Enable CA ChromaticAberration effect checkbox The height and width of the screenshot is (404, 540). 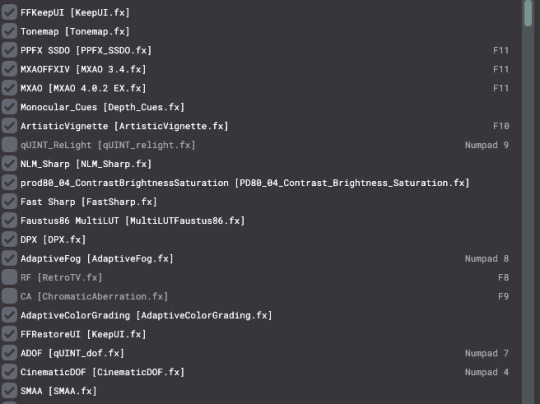9,296
